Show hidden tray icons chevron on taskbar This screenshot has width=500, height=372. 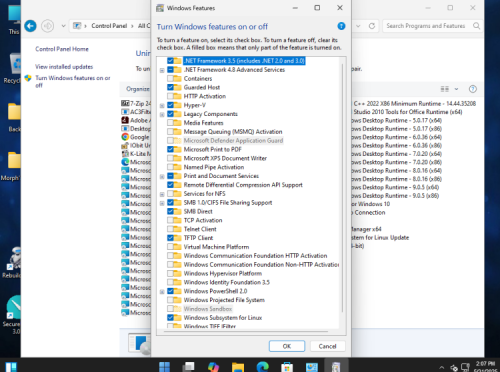tap(442, 367)
